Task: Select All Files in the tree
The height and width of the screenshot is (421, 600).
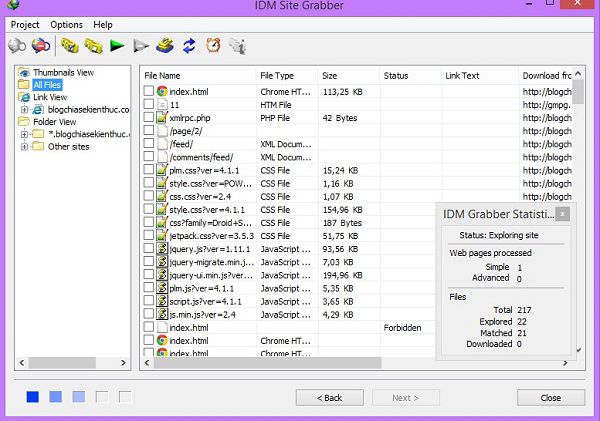Action: (47, 85)
